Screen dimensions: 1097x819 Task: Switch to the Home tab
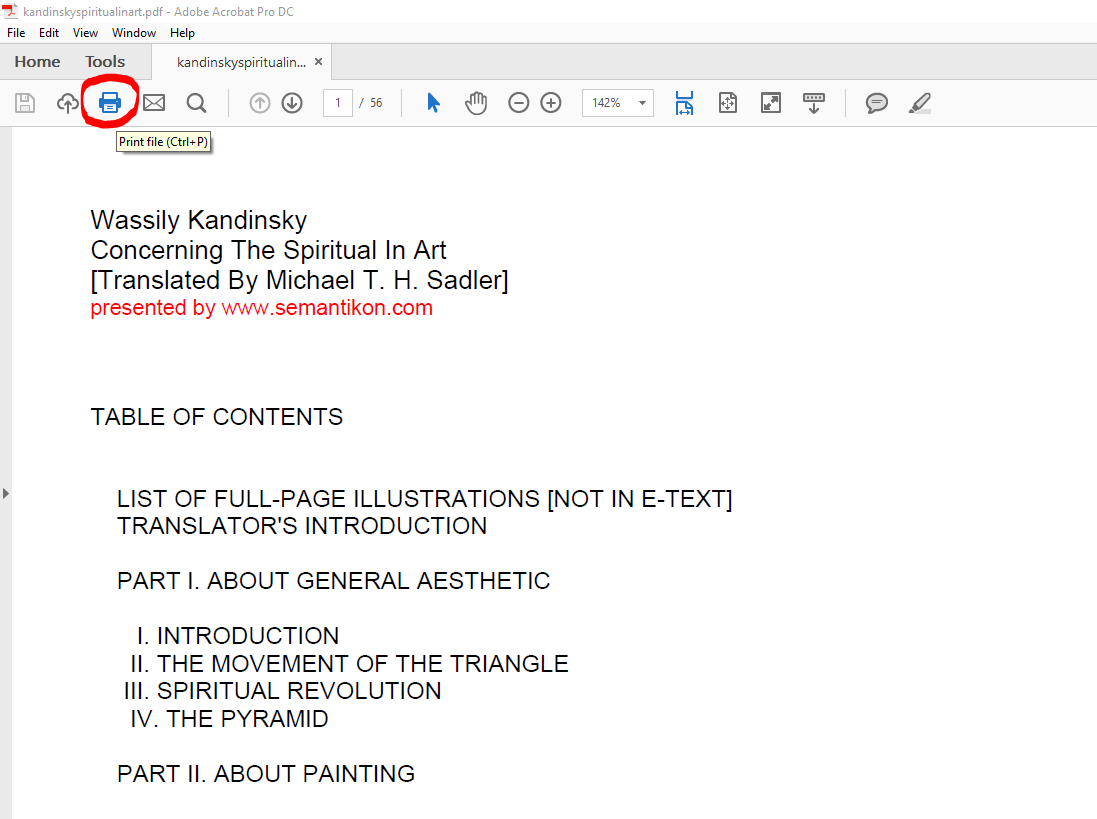pos(37,62)
